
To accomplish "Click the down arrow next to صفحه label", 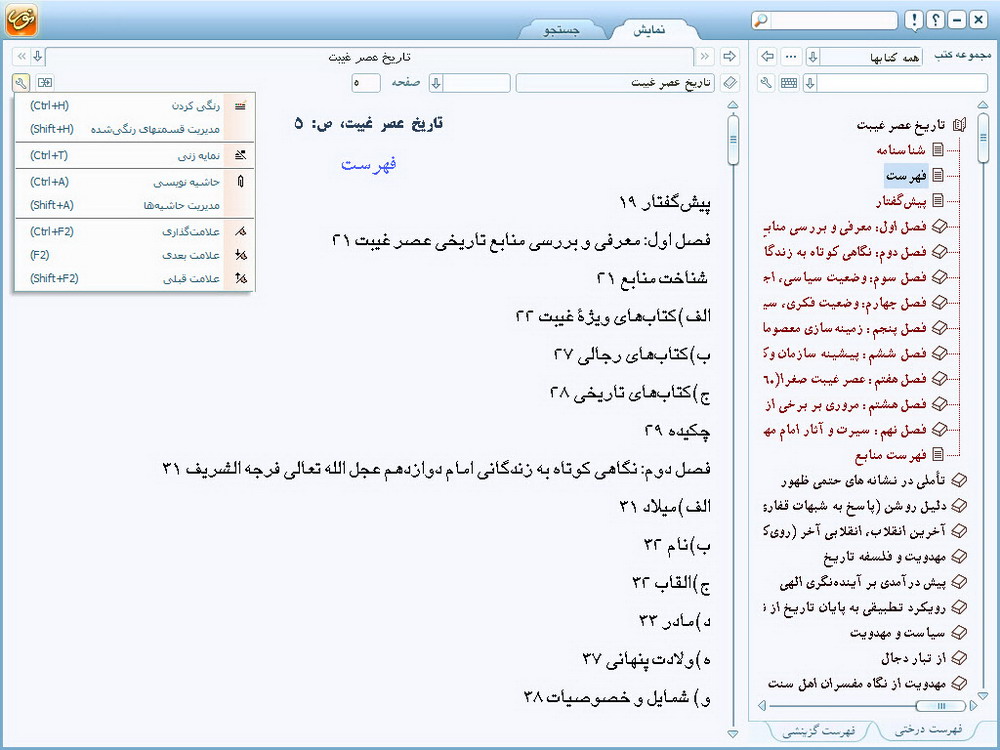I will point(436,83).
